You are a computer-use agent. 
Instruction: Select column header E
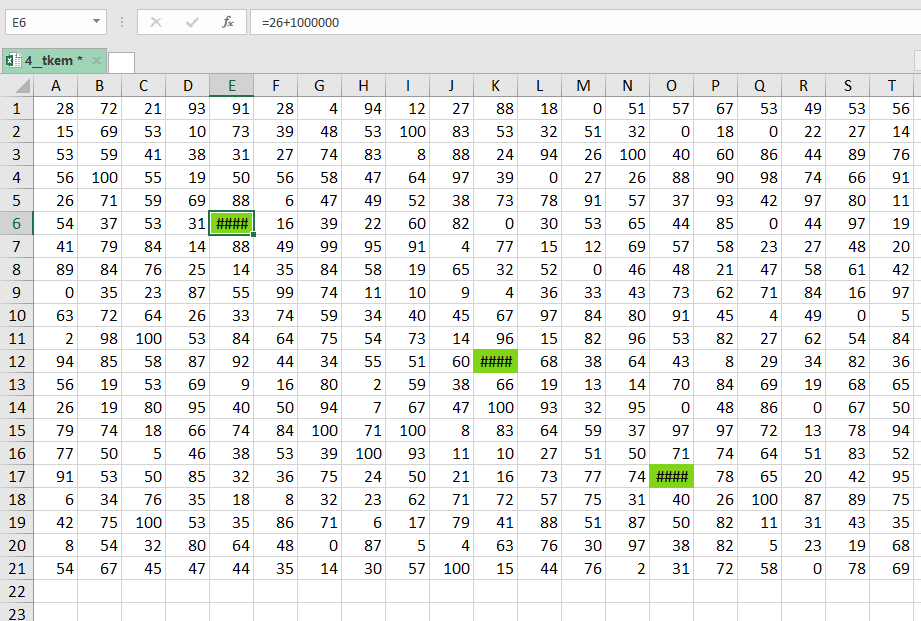point(231,86)
